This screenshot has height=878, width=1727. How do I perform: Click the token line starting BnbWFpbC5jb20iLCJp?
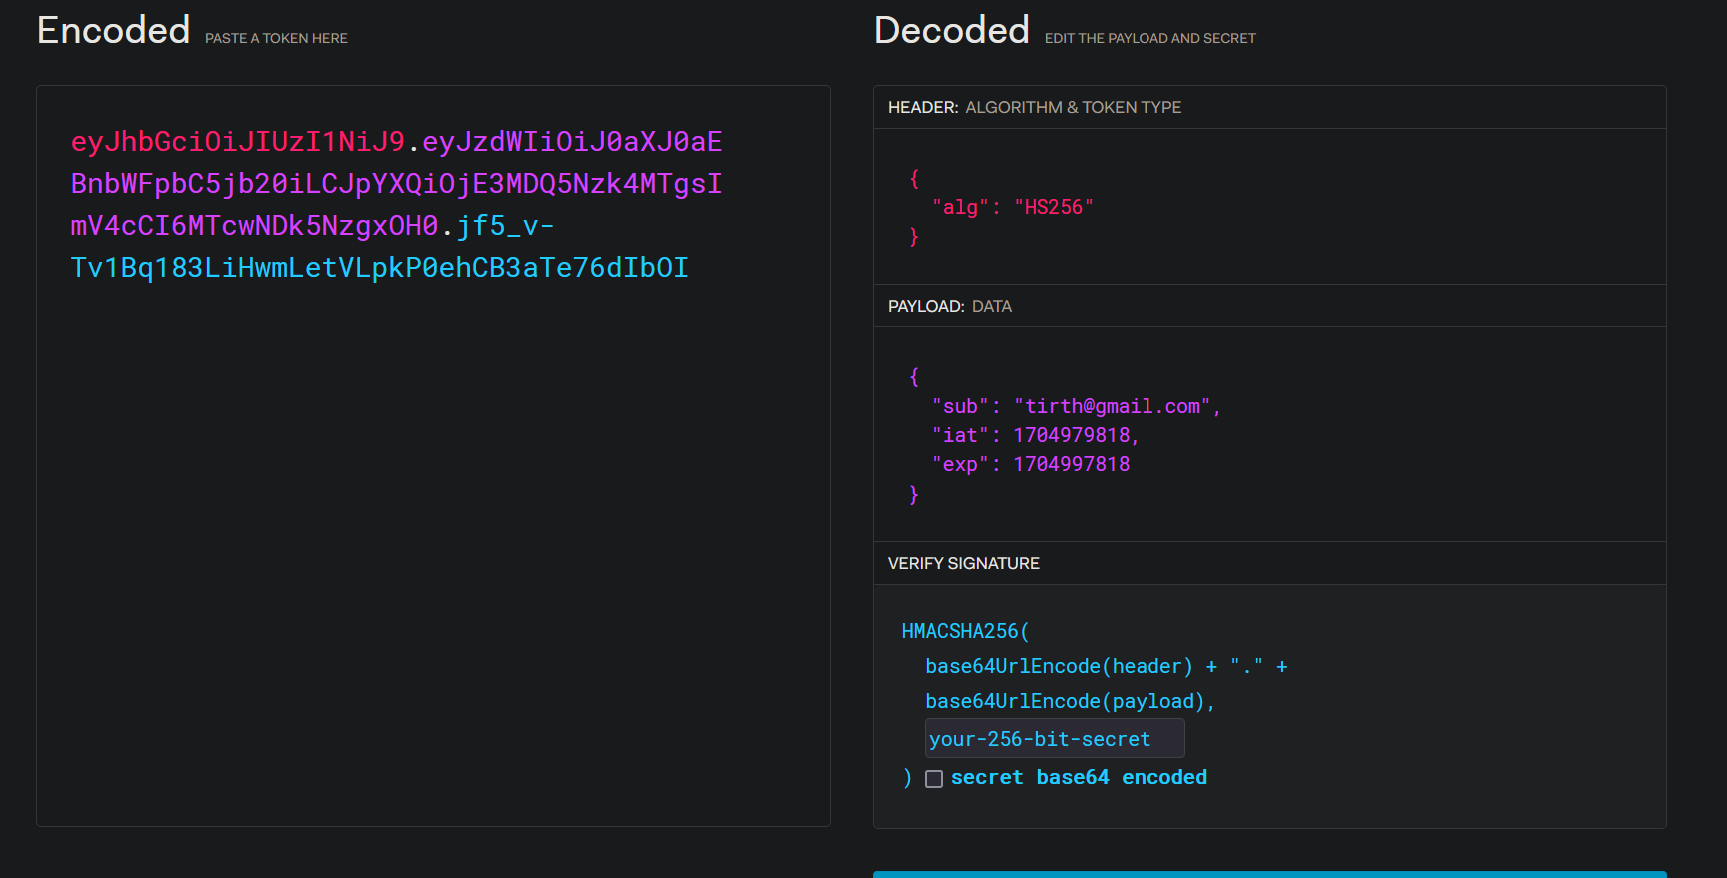pos(396,184)
